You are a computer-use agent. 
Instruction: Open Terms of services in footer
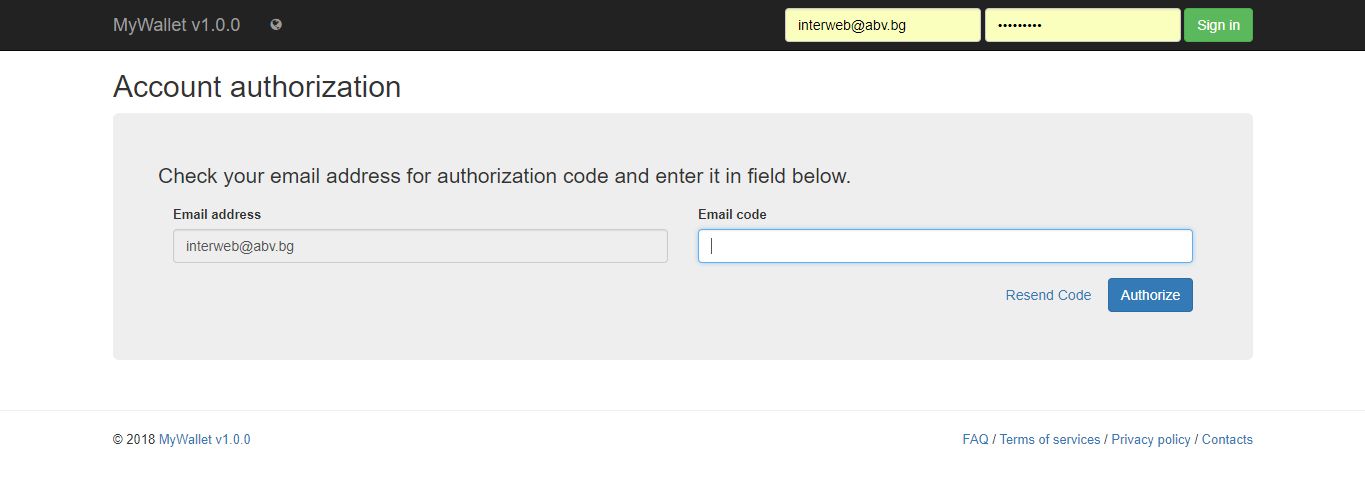point(1050,439)
